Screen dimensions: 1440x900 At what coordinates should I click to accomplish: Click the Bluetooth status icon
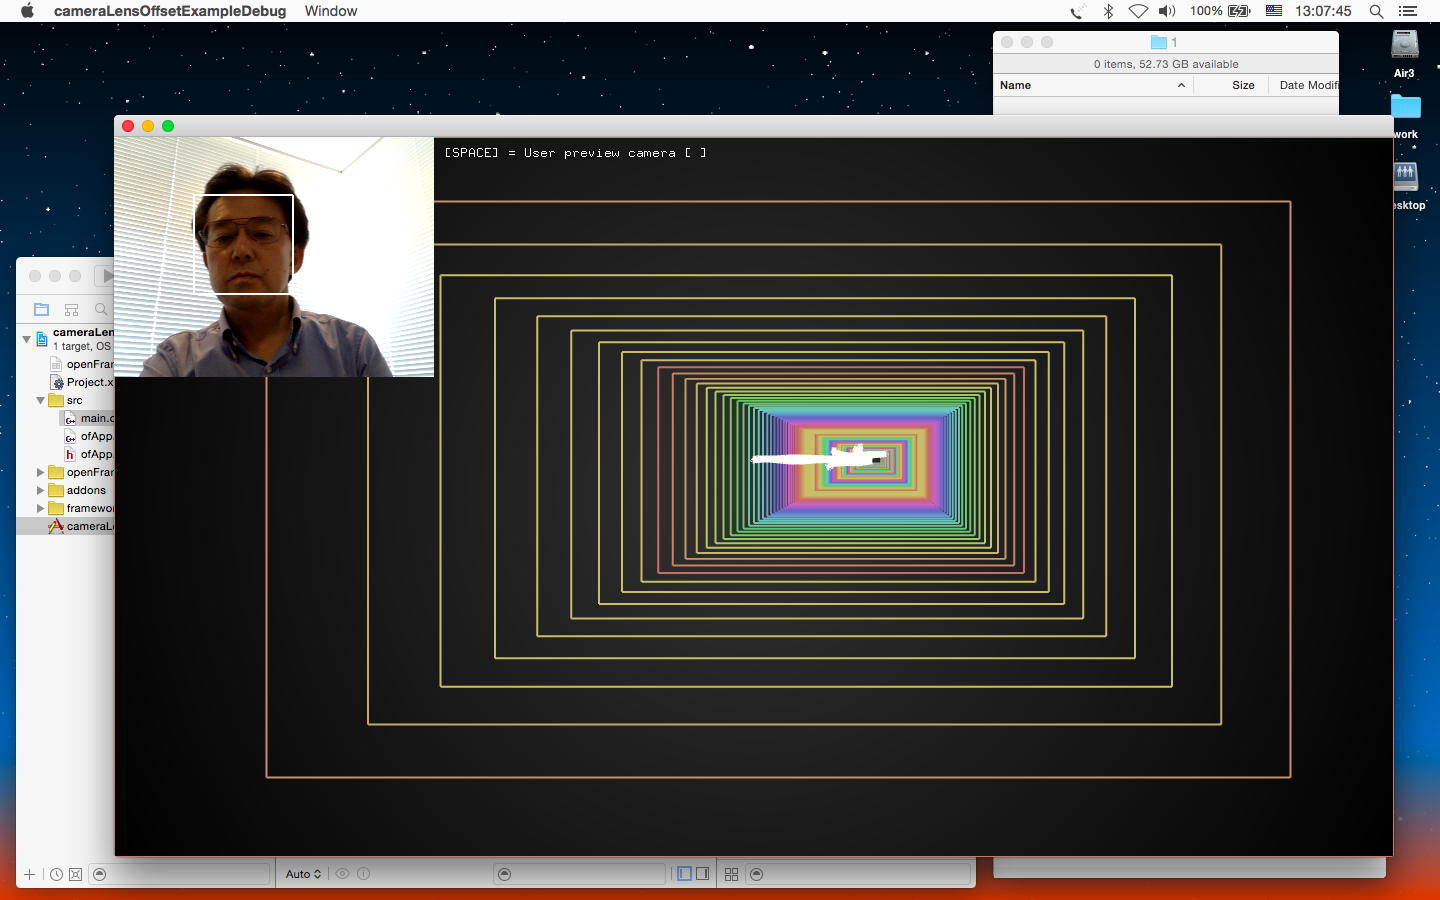click(x=1108, y=11)
